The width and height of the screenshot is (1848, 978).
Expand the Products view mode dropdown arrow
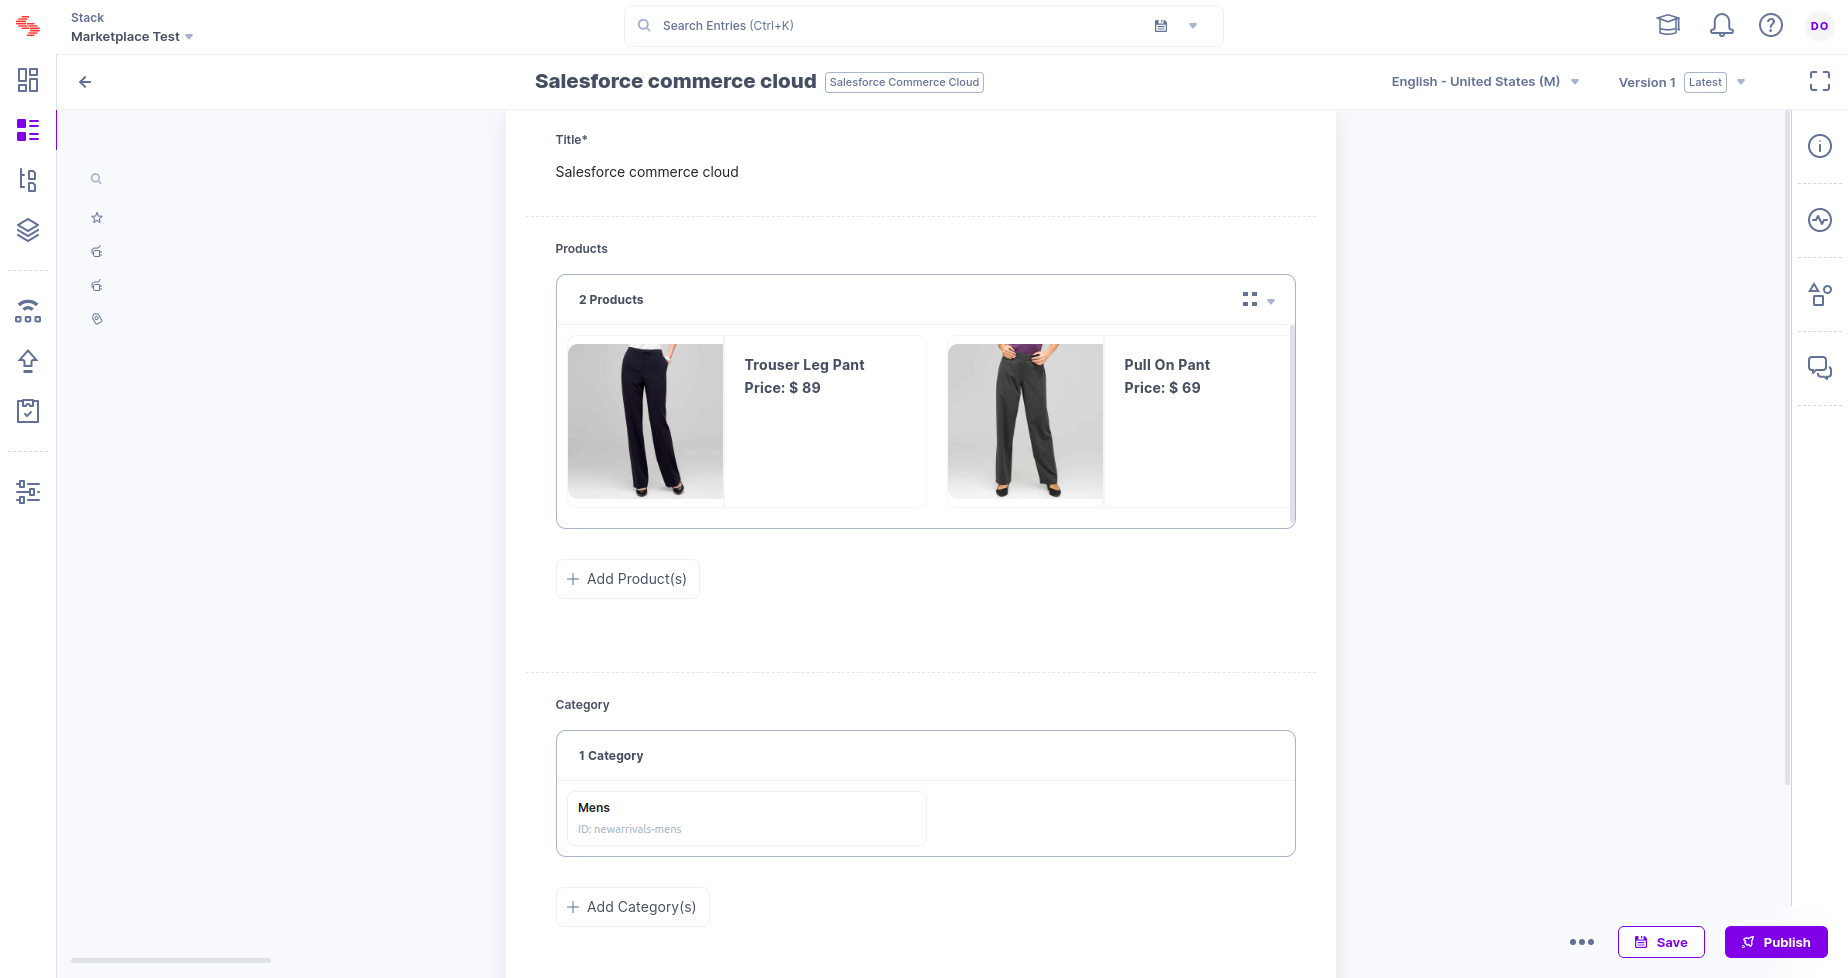click(x=1271, y=301)
